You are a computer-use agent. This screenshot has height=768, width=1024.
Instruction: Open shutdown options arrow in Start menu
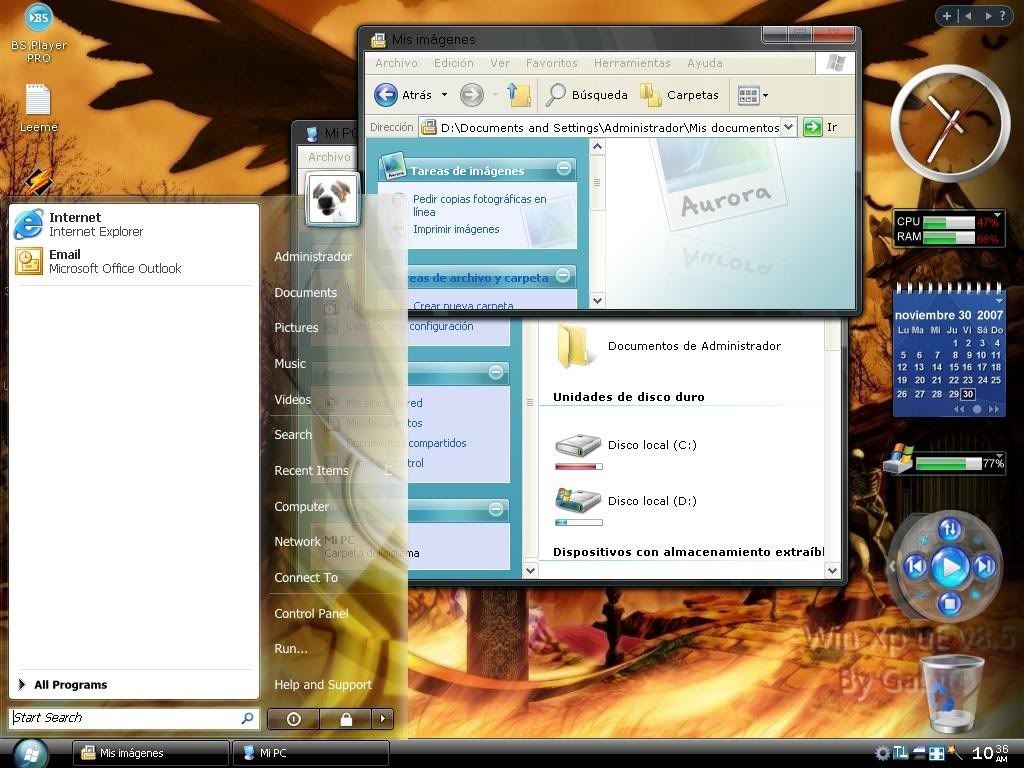tap(383, 719)
